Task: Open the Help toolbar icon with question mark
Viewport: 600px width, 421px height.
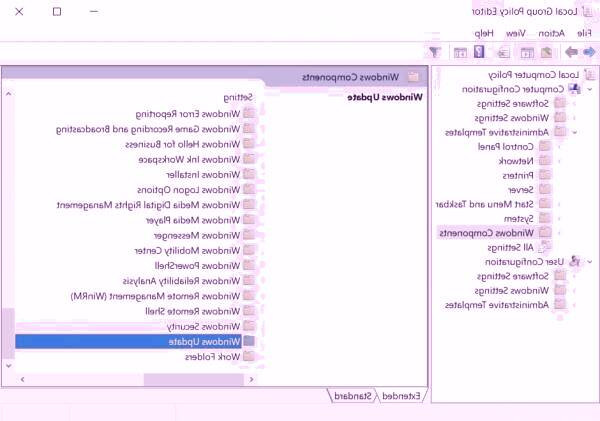Action: (x=479, y=52)
